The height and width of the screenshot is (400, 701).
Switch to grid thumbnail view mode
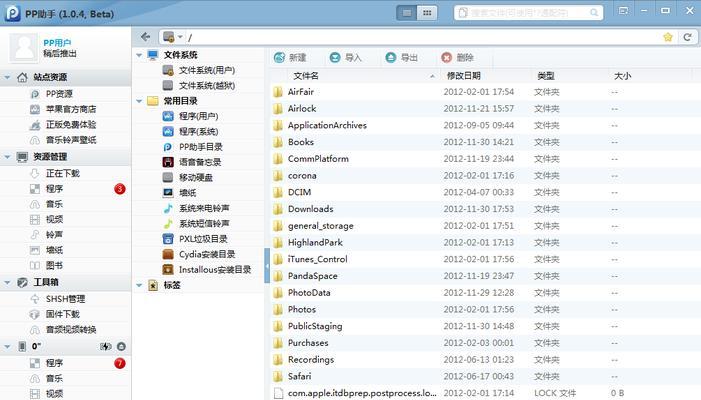427,13
